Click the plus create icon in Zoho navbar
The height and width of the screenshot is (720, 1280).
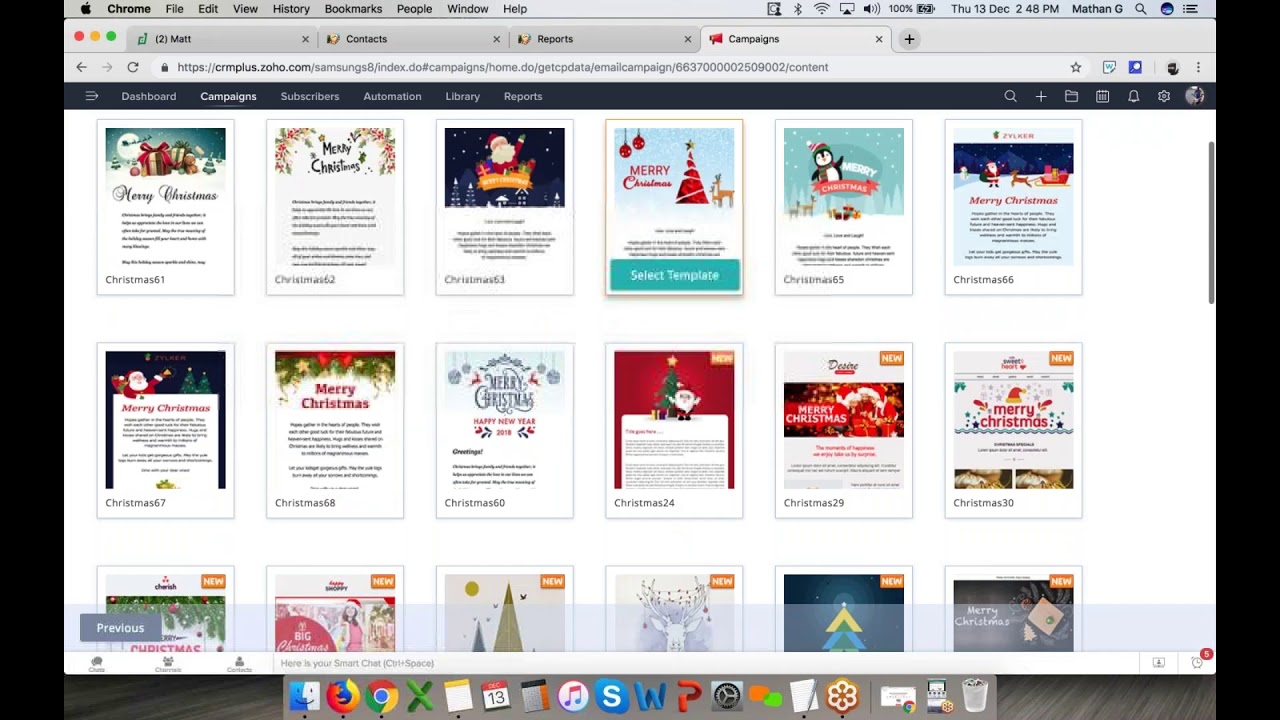pos(1041,96)
